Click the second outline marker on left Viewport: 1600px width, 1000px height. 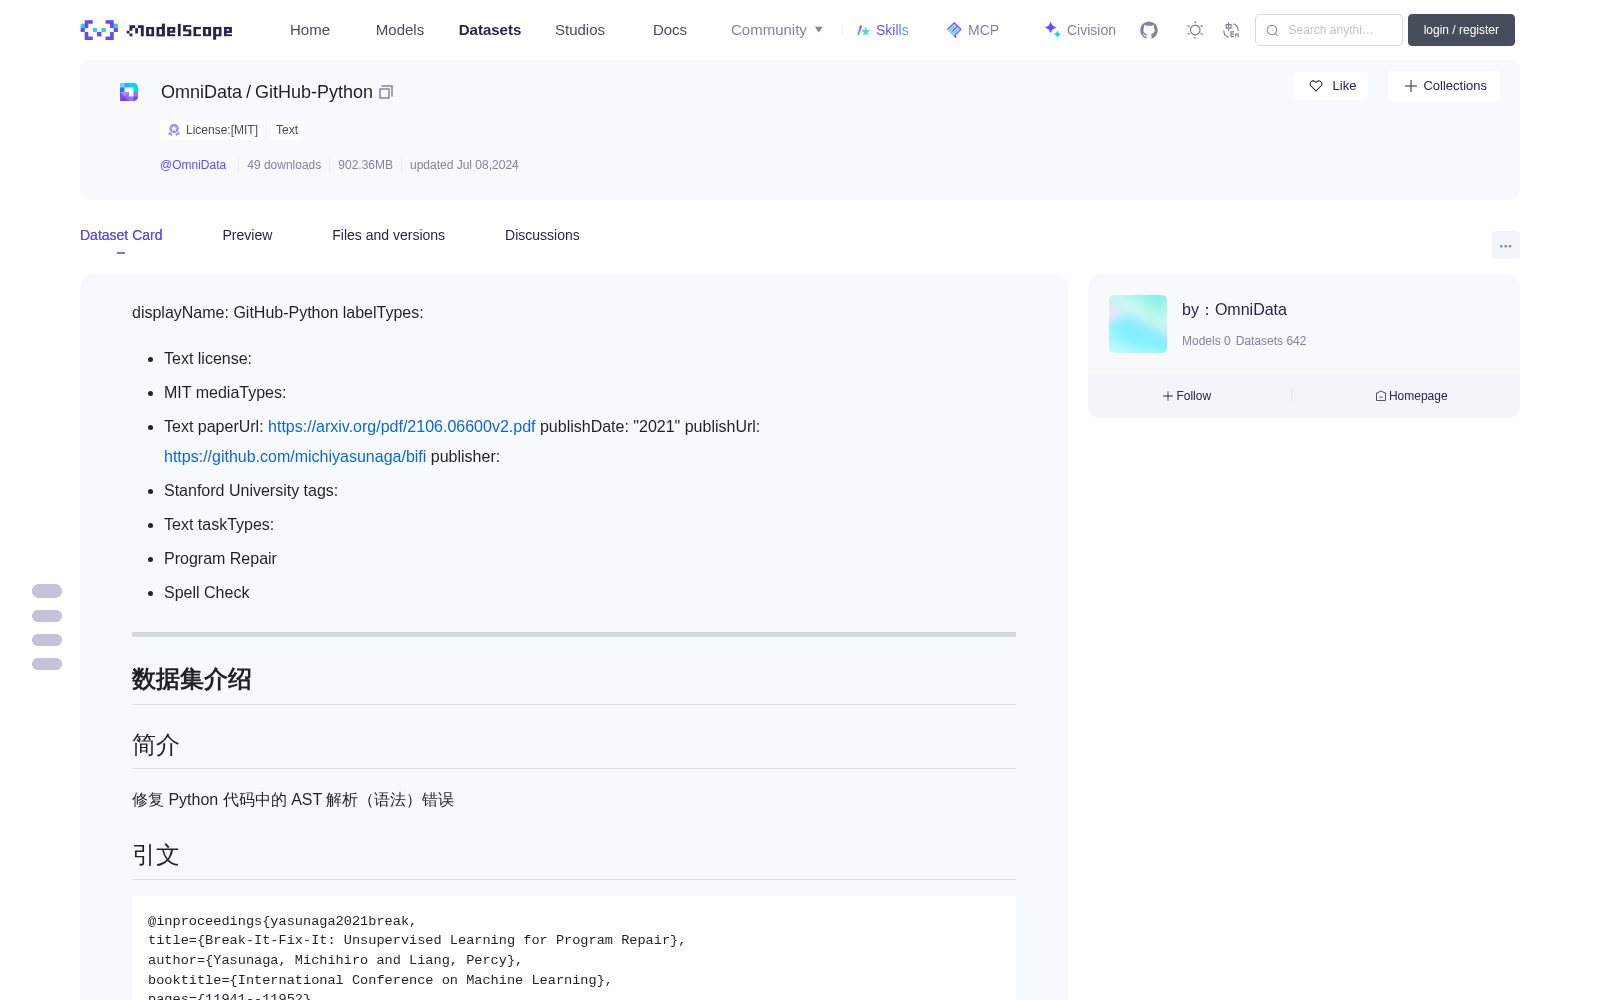click(x=47, y=616)
